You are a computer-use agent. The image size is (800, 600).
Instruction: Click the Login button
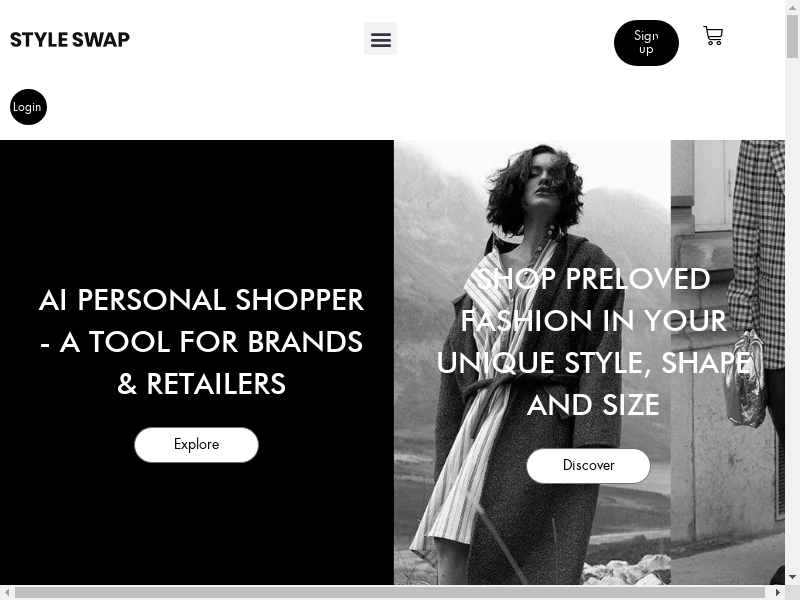point(28,107)
